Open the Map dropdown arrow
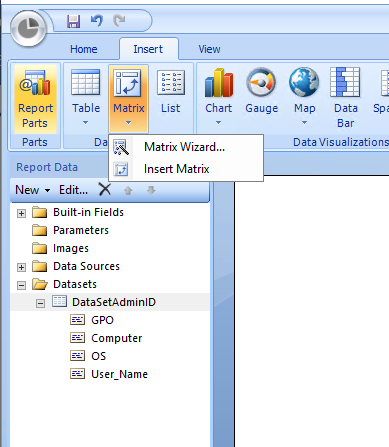Image resolution: width=389 pixels, height=447 pixels. [304, 123]
